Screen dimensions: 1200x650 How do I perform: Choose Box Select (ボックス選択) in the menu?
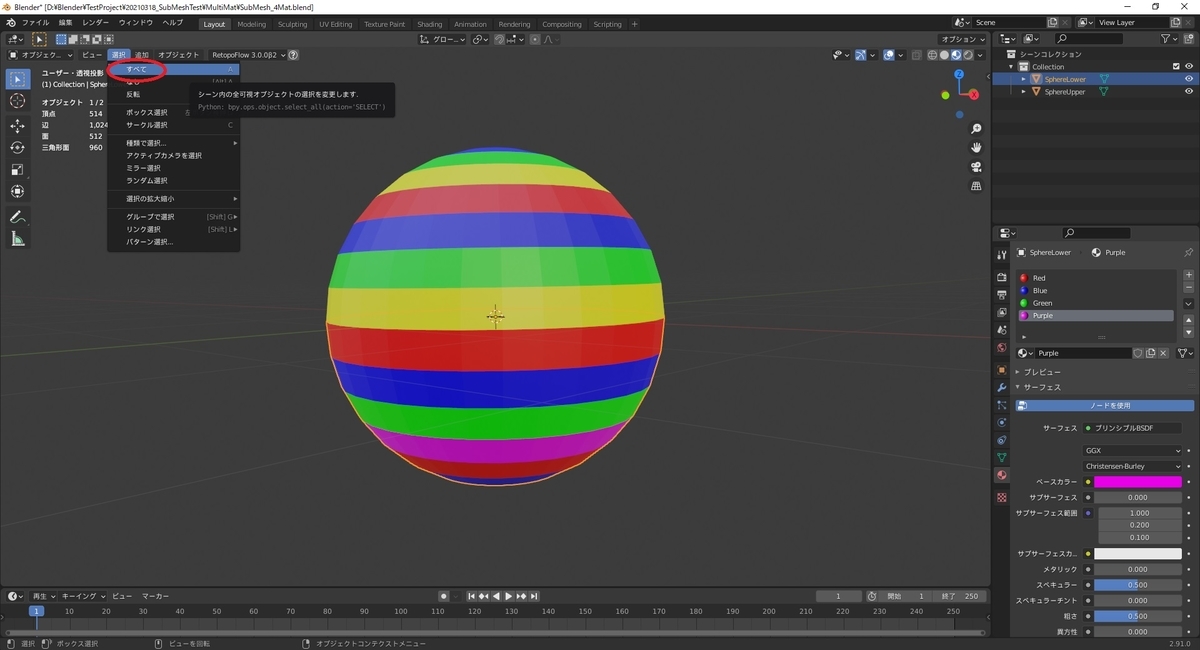(173, 113)
